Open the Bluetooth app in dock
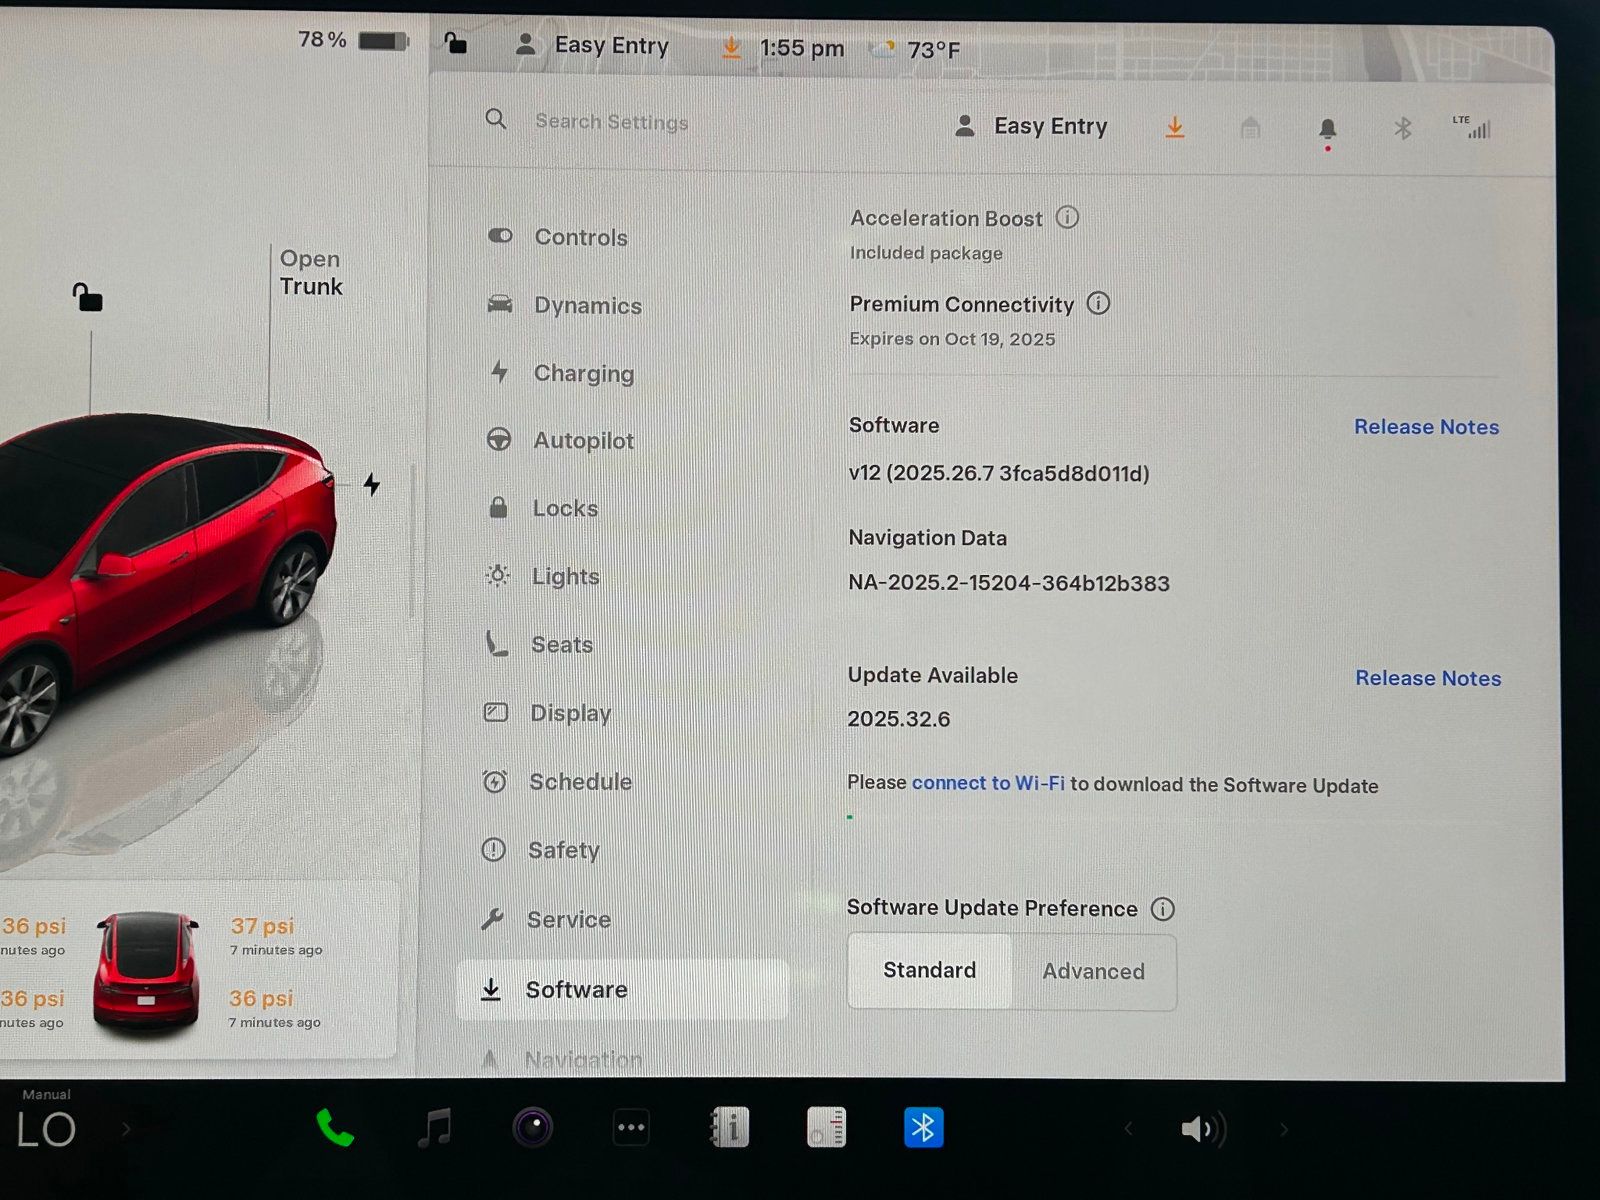 point(923,1128)
